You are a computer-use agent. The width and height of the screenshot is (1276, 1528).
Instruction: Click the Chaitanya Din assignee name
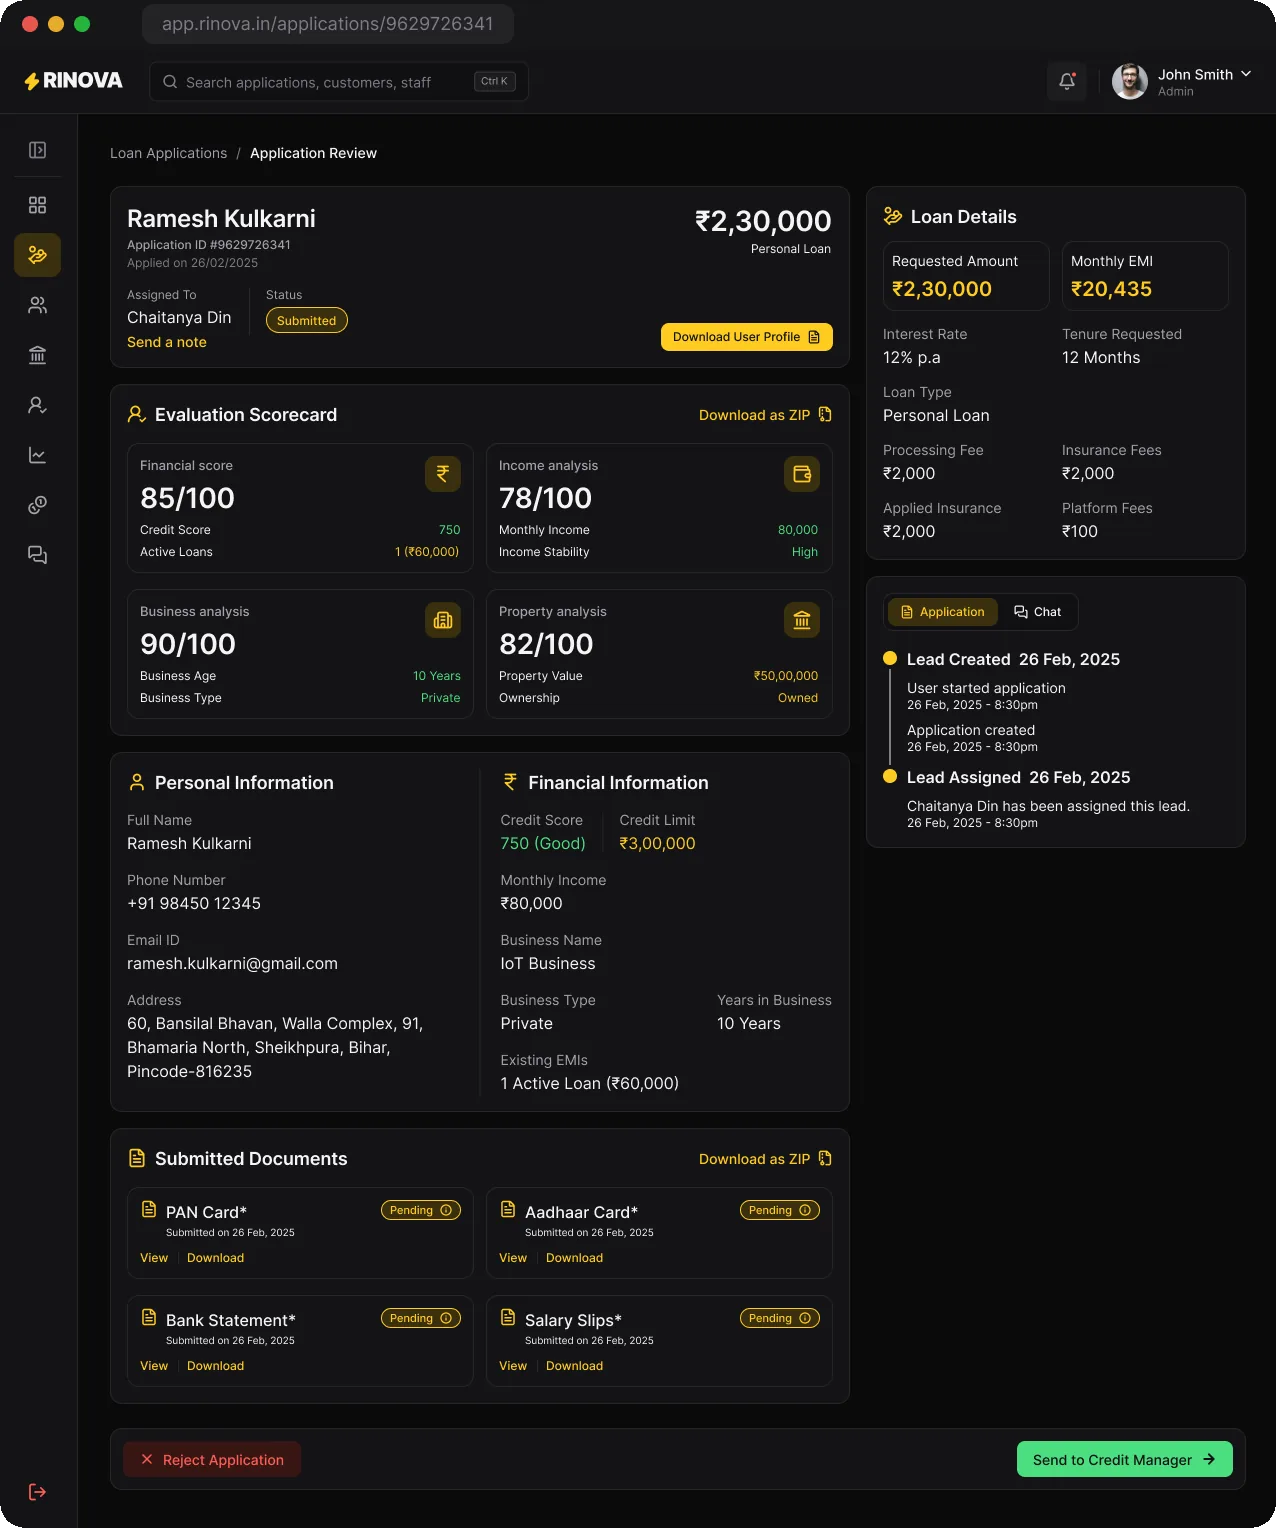(x=179, y=317)
